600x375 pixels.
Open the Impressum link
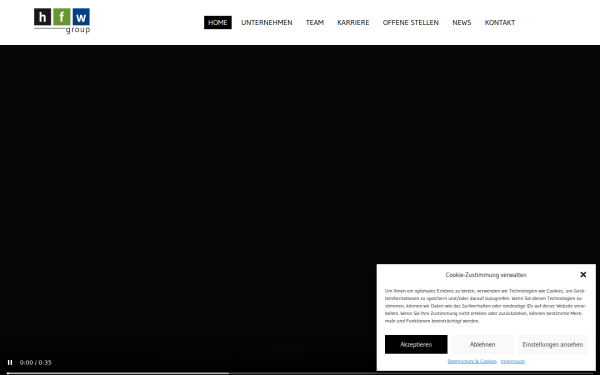[513, 361]
